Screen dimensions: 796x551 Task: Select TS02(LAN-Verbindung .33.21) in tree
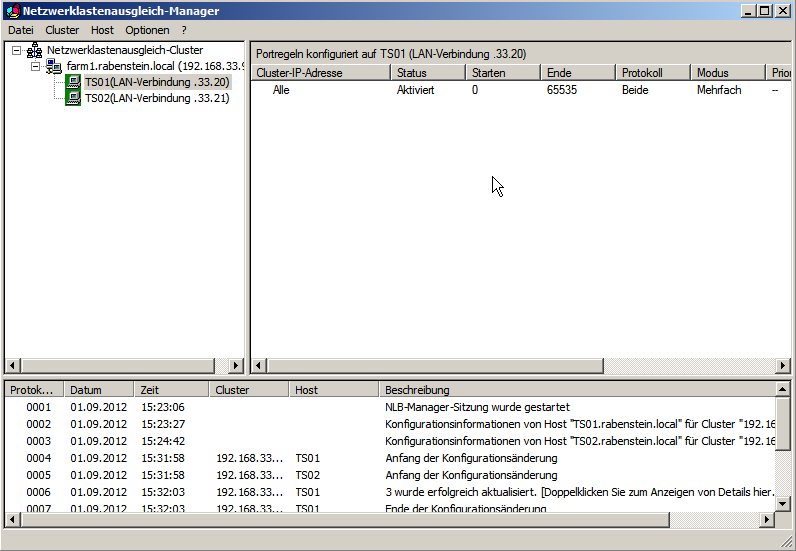coord(156,98)
